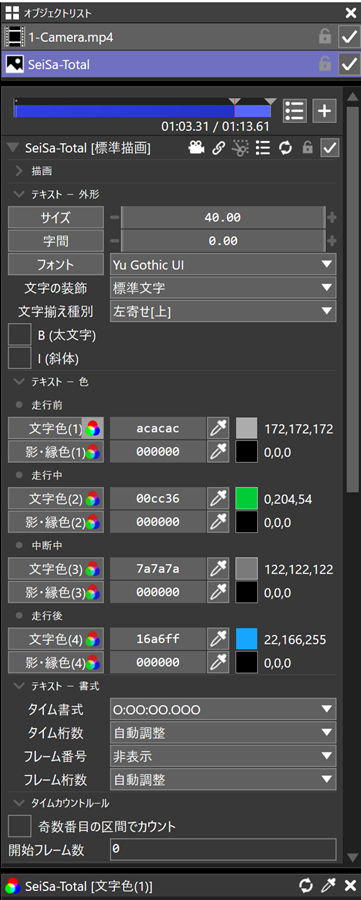361x900 pixels.
Task: Close the オブジェクトリスト panel
Action: point(351,12)
